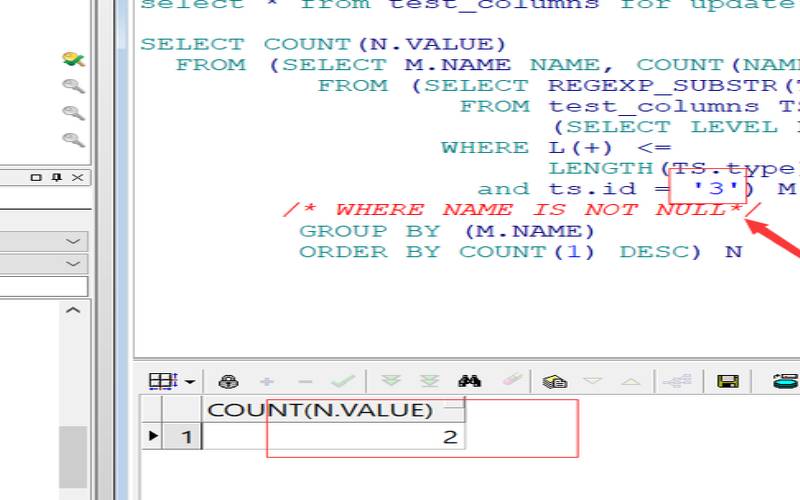The width and height of the screenshot is (800, 500).
Task: Click the lock (edit data) icon
Action: click(x=228, y=381)
